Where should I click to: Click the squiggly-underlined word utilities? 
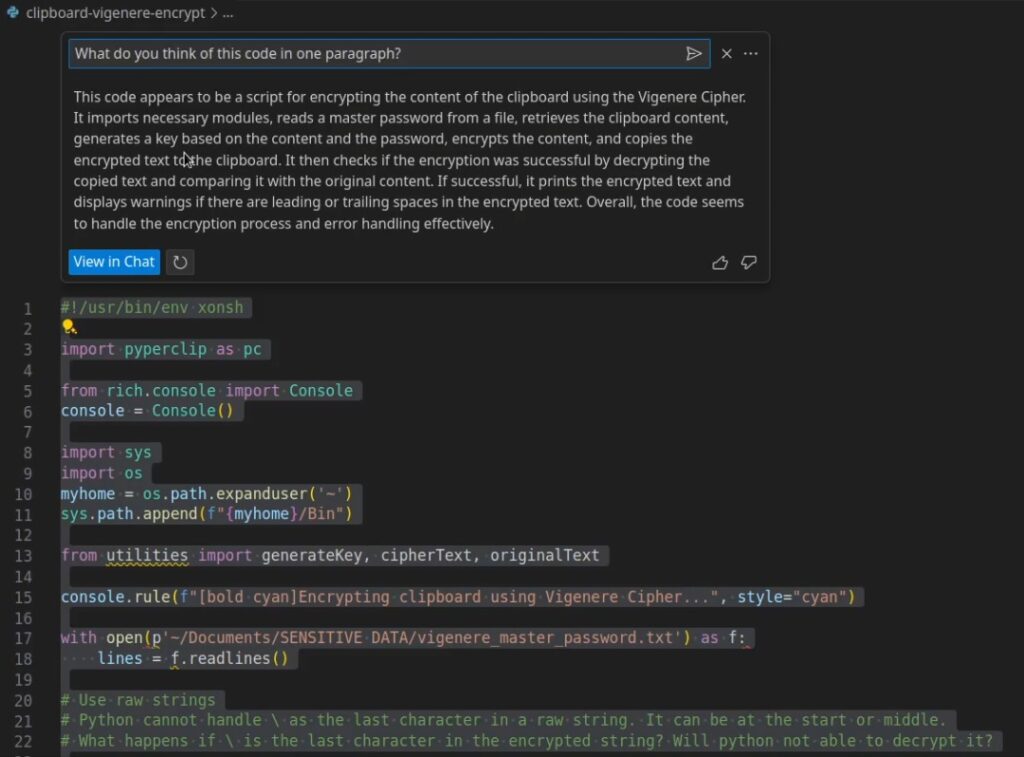tap(147, 555)
